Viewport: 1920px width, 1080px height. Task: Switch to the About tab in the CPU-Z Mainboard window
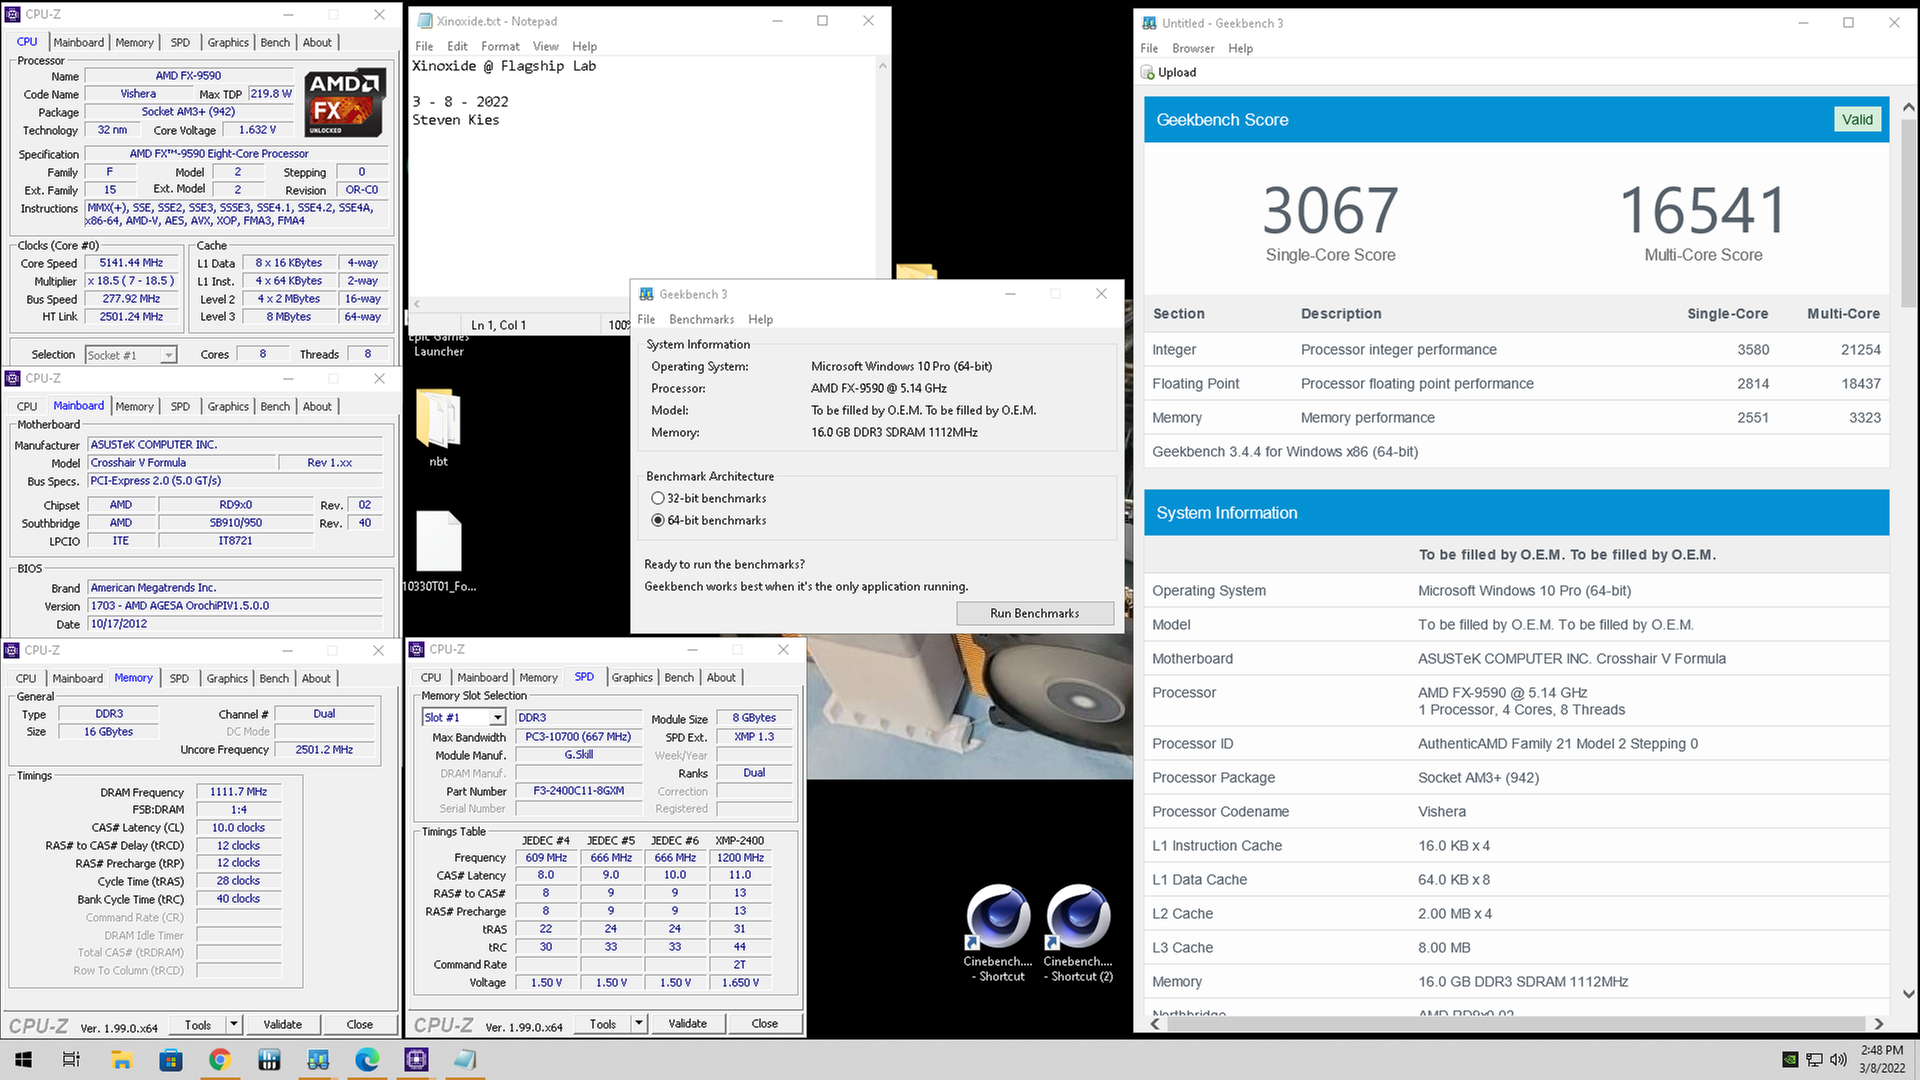[x=317, y=406]
